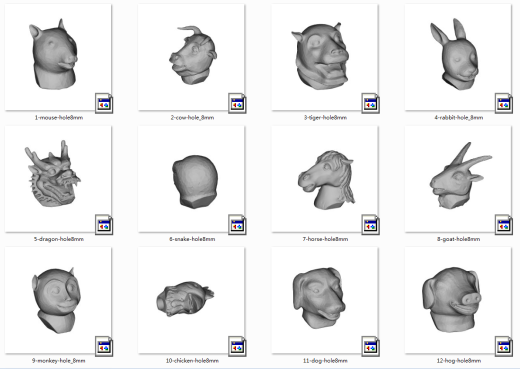
Task: Click the file type icon on the 4-rabbit thumbnail
Action: pyautogui.click(x=504, y=103)
